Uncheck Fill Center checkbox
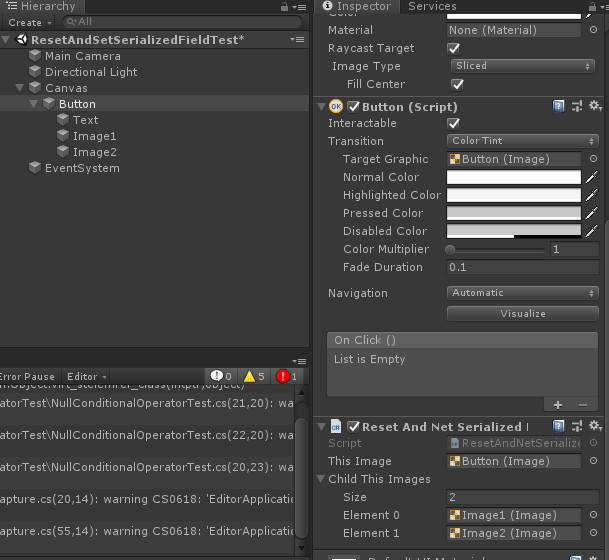 (x=457, y=84)
